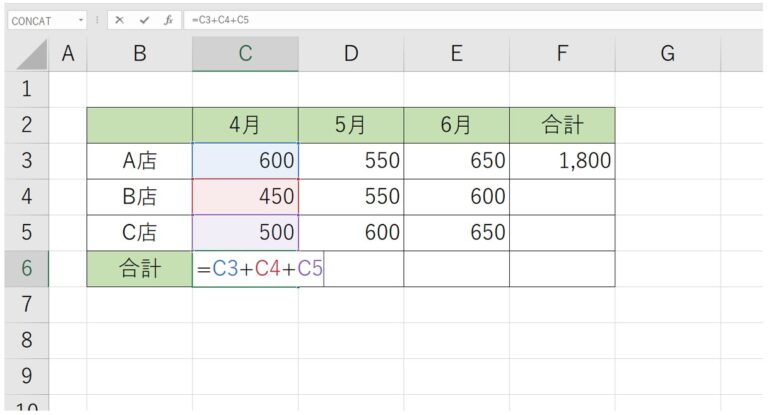Select column E header
The height and width of the screenshot is (415, 768).
(456, 53)
